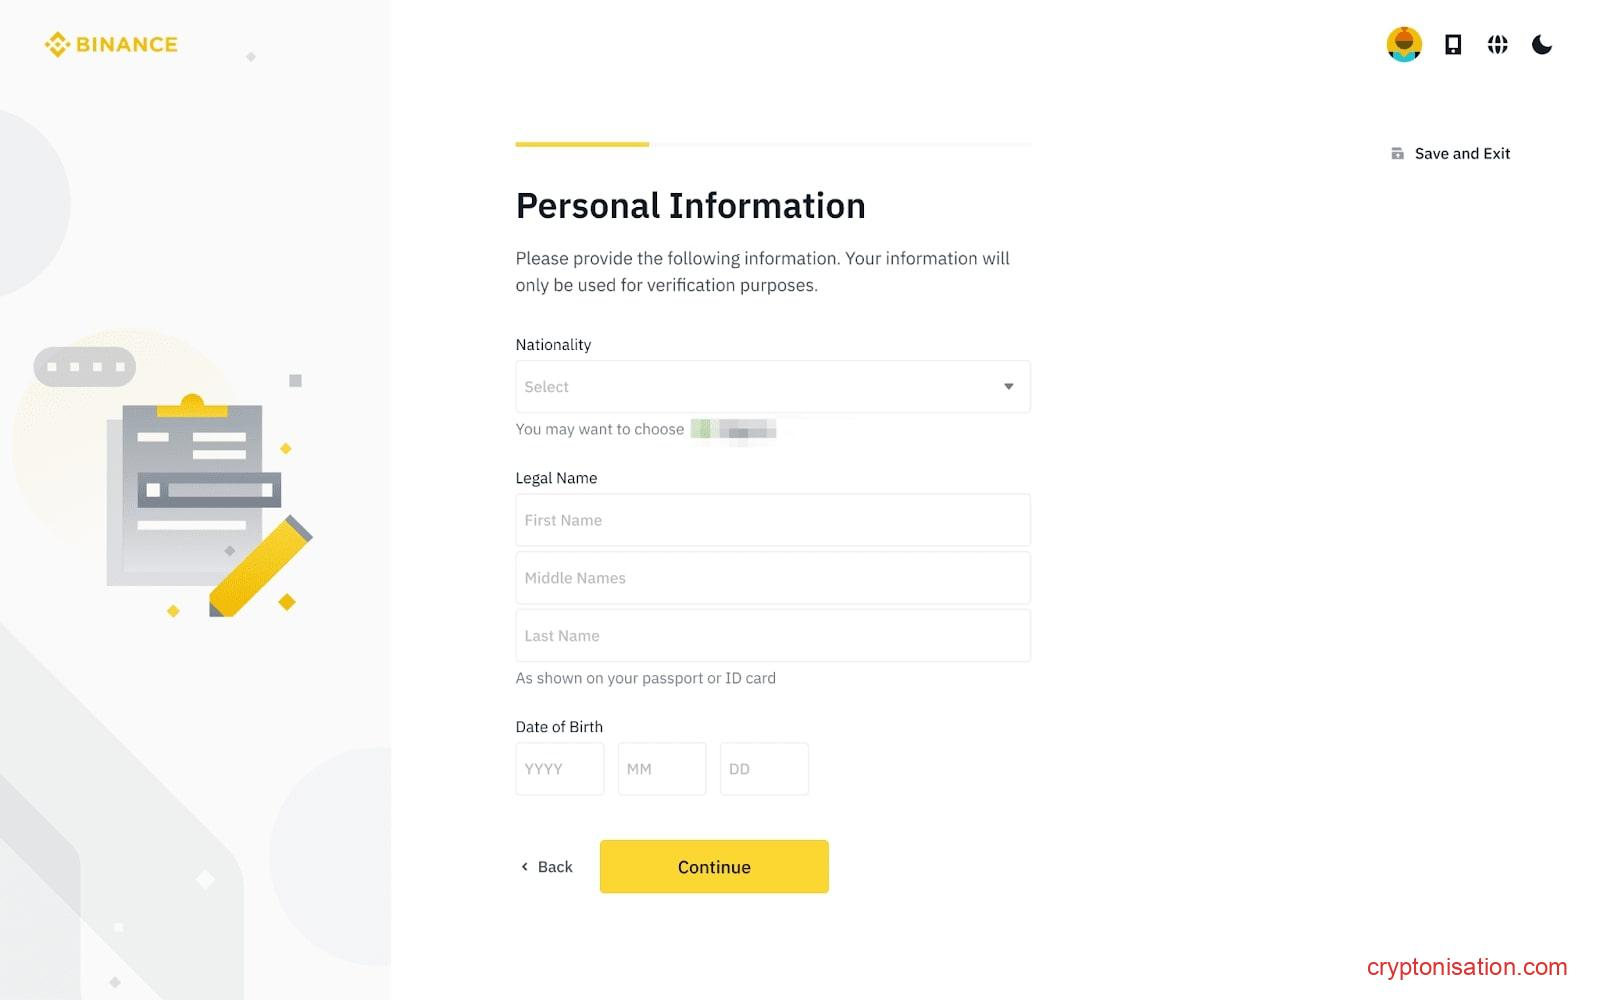Click into the Middle Names field
Image resolution: width=1600 pixels, height=1000 pixels.
(772, 578)
